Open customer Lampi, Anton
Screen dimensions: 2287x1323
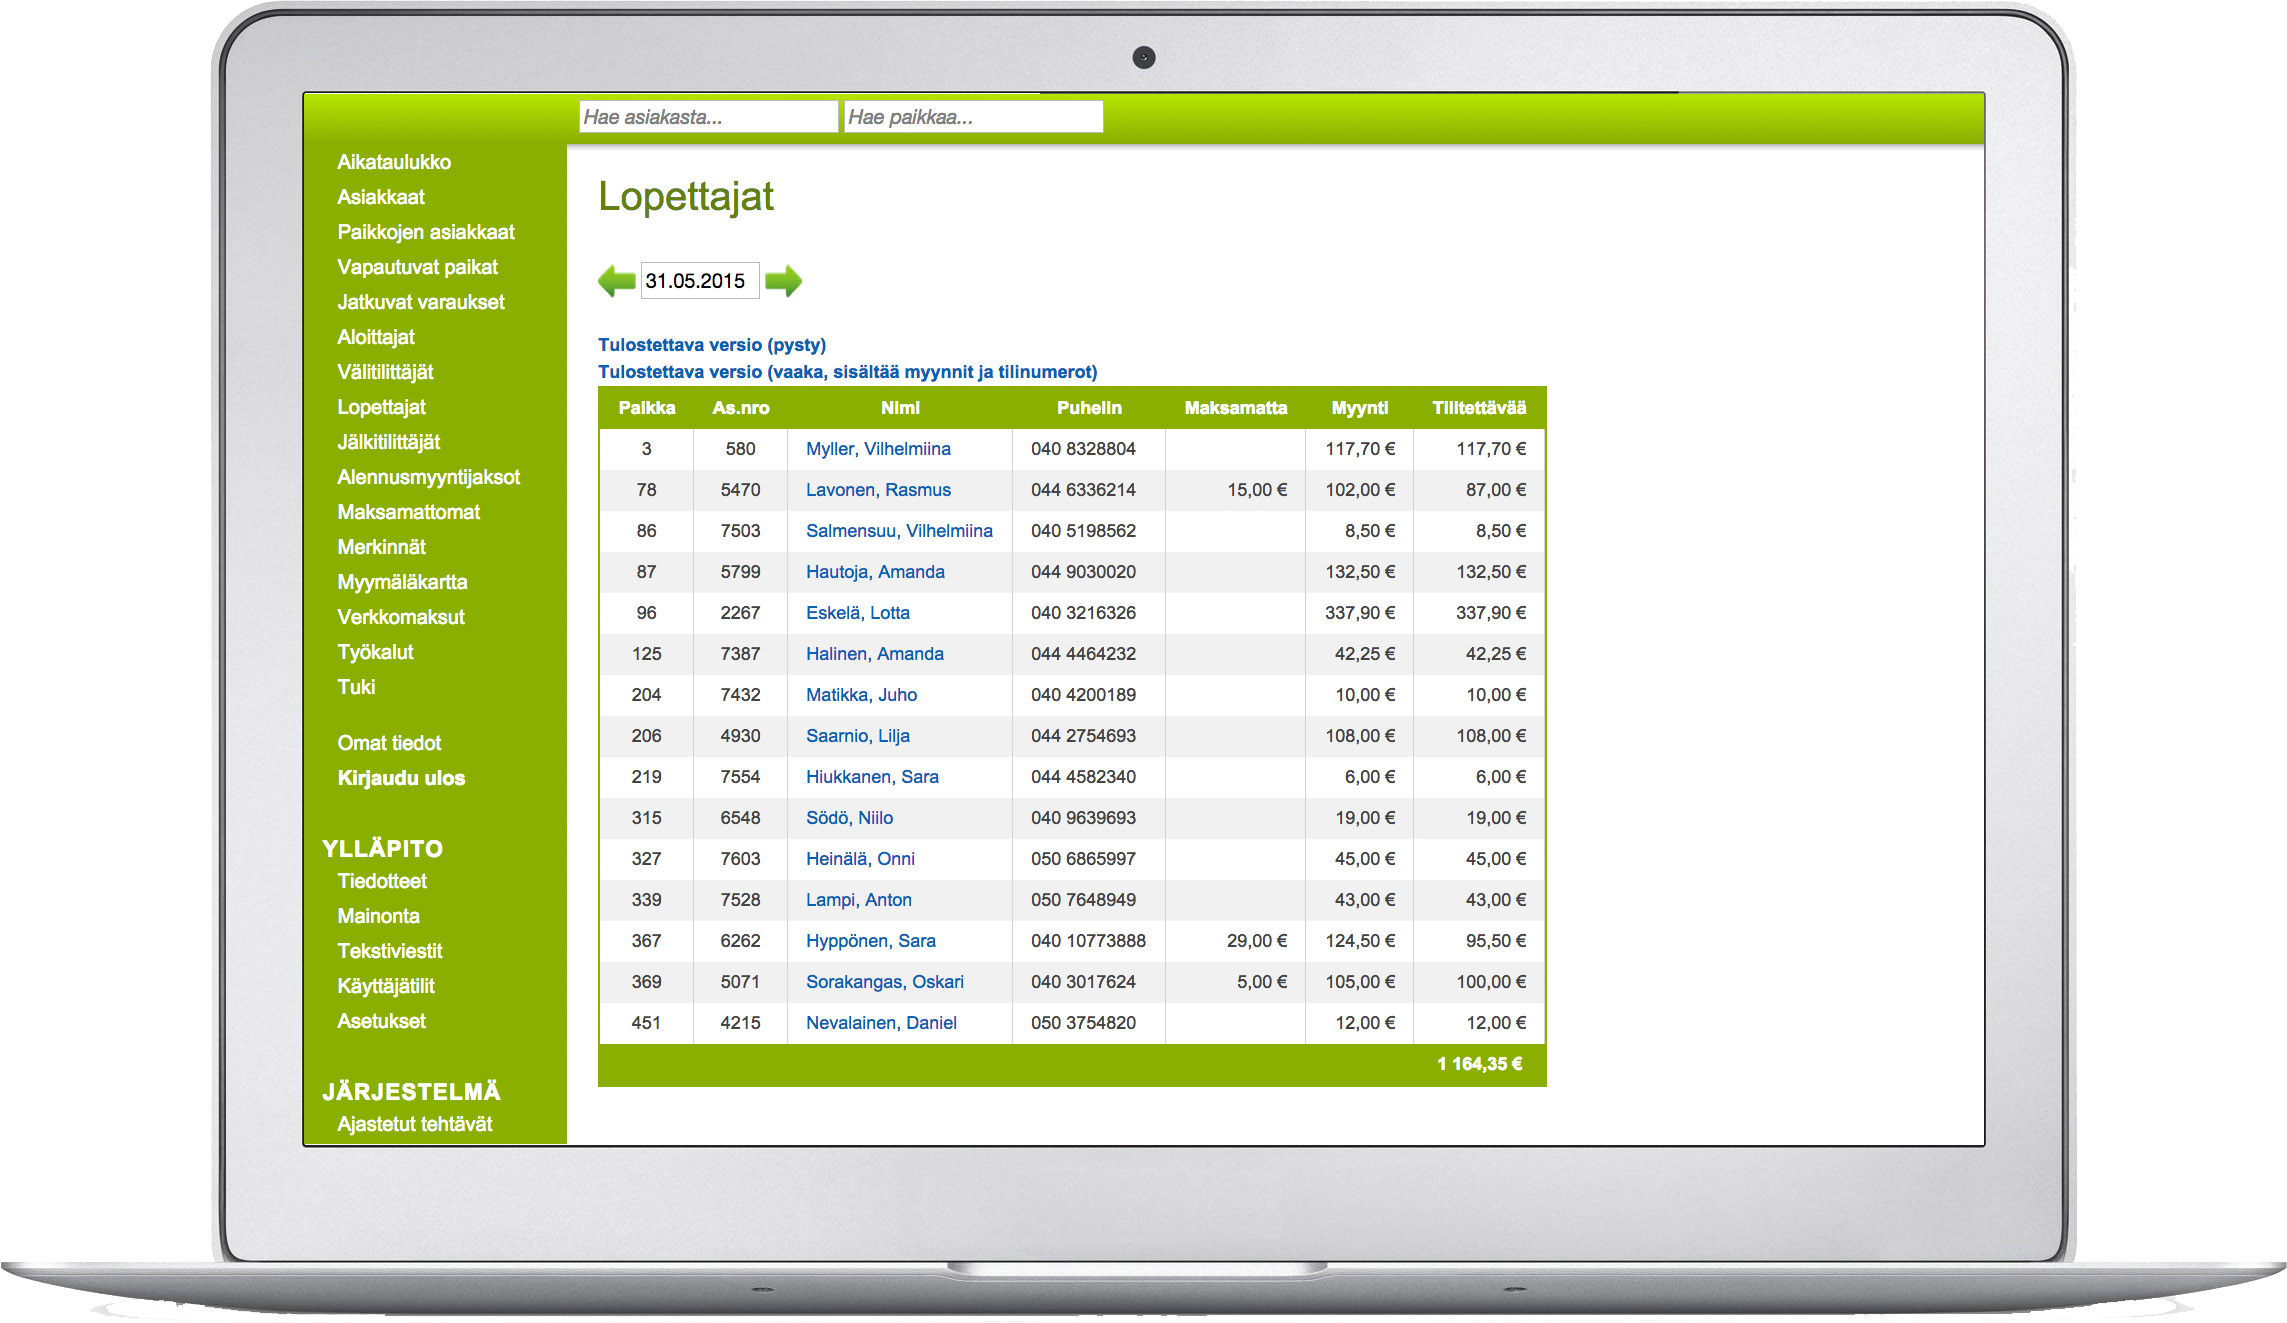click(x=859, y=900)
